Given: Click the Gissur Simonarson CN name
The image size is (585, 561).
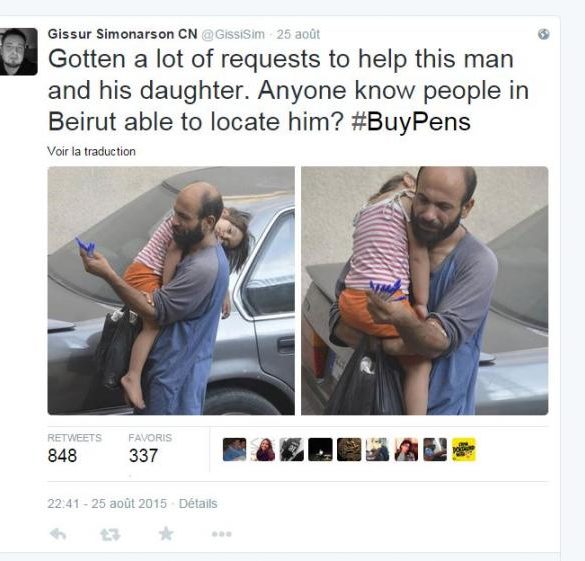Looking at the screenshot, I should tap(122, 34).
